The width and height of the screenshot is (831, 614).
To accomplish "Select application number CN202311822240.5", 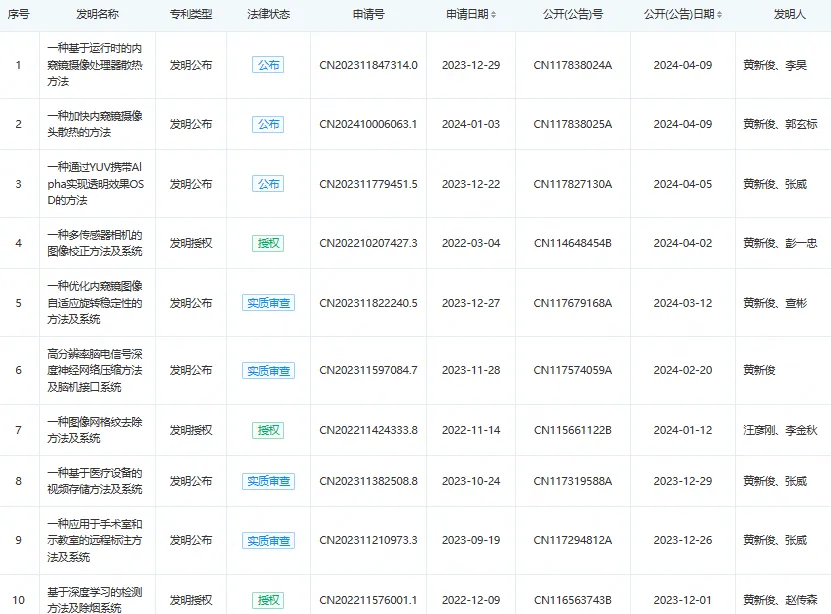I will coord(368,303).
